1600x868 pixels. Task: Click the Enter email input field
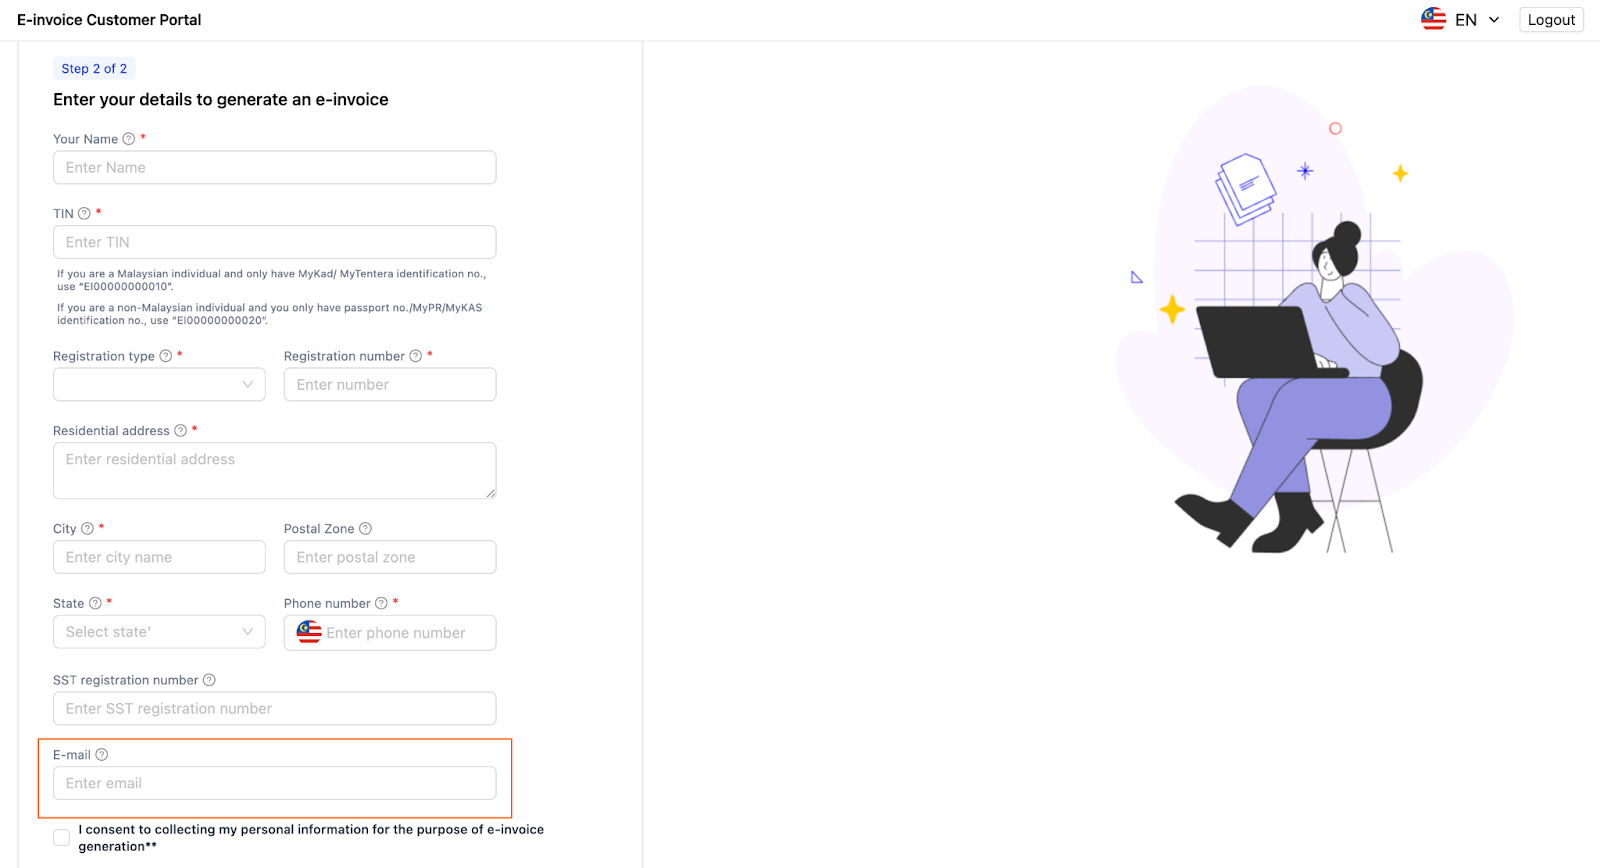coord(274,783)
